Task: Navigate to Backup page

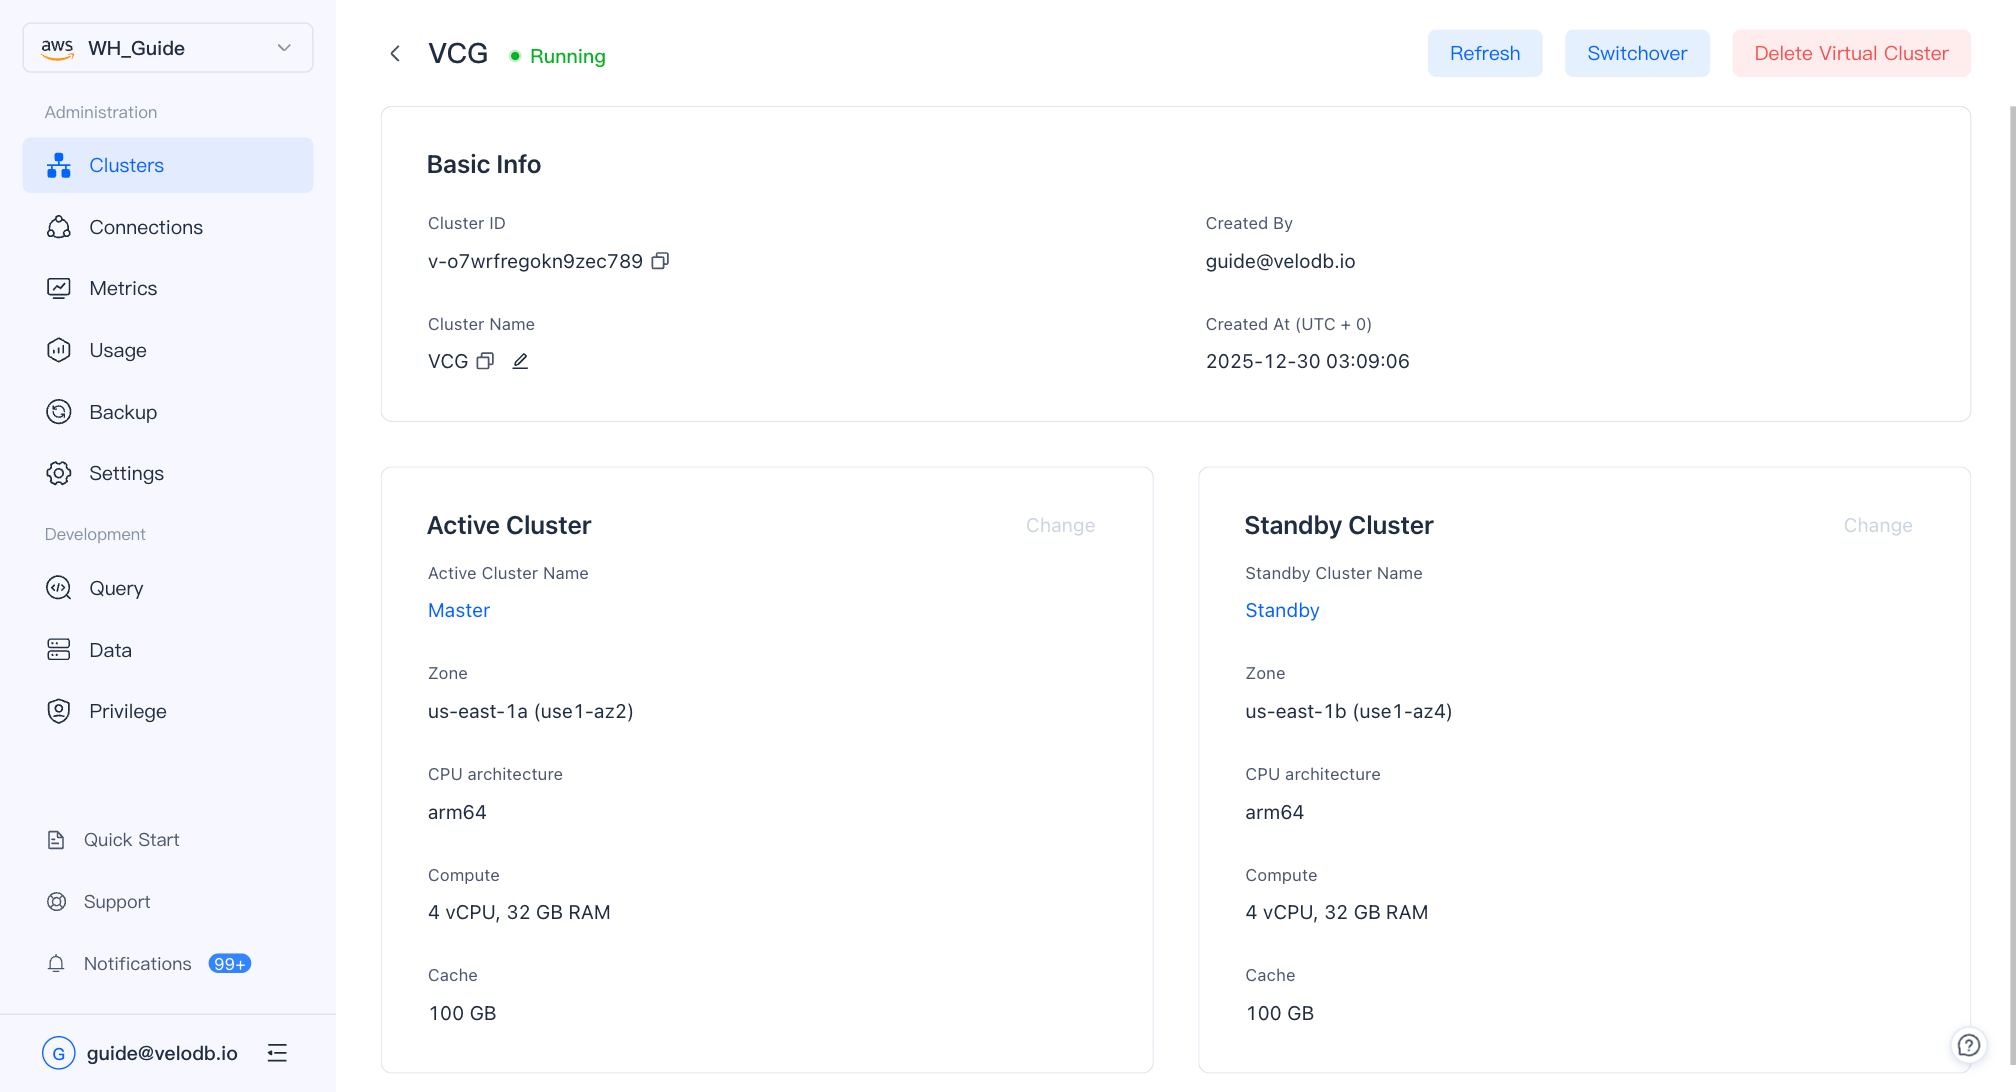Action: click(x=123, y=412)
